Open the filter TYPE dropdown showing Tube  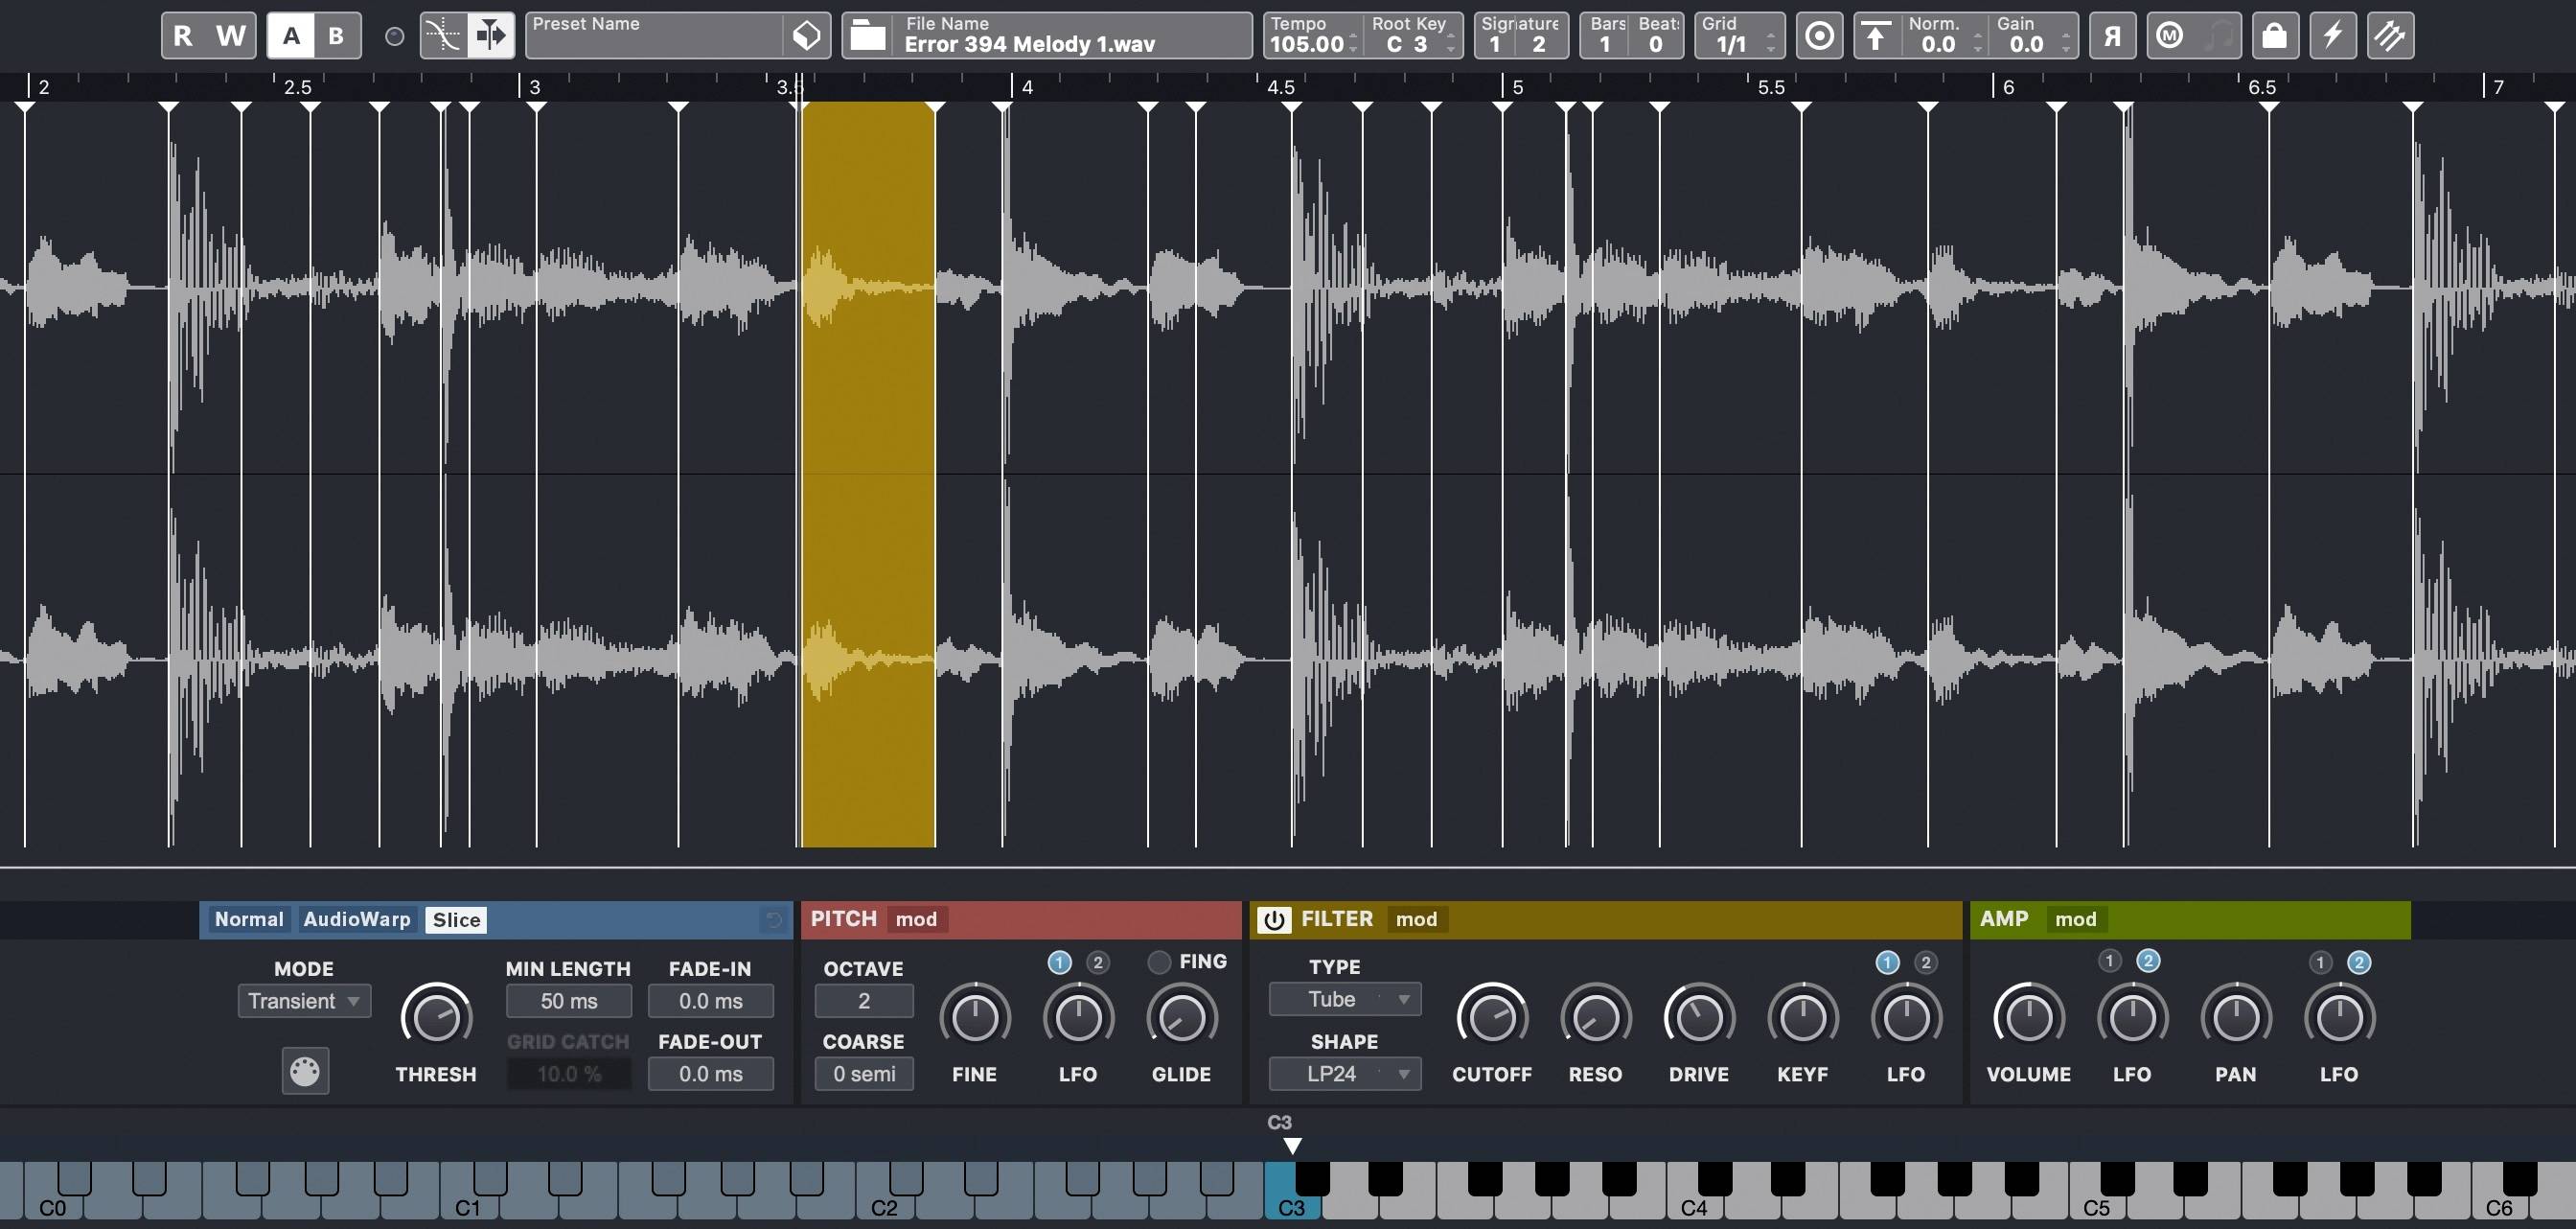click(x=1343, y=999)
